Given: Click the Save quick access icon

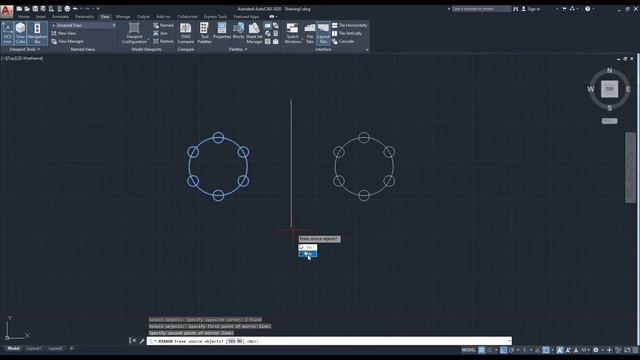Looking at the screenshot, I should coord(35,9).
